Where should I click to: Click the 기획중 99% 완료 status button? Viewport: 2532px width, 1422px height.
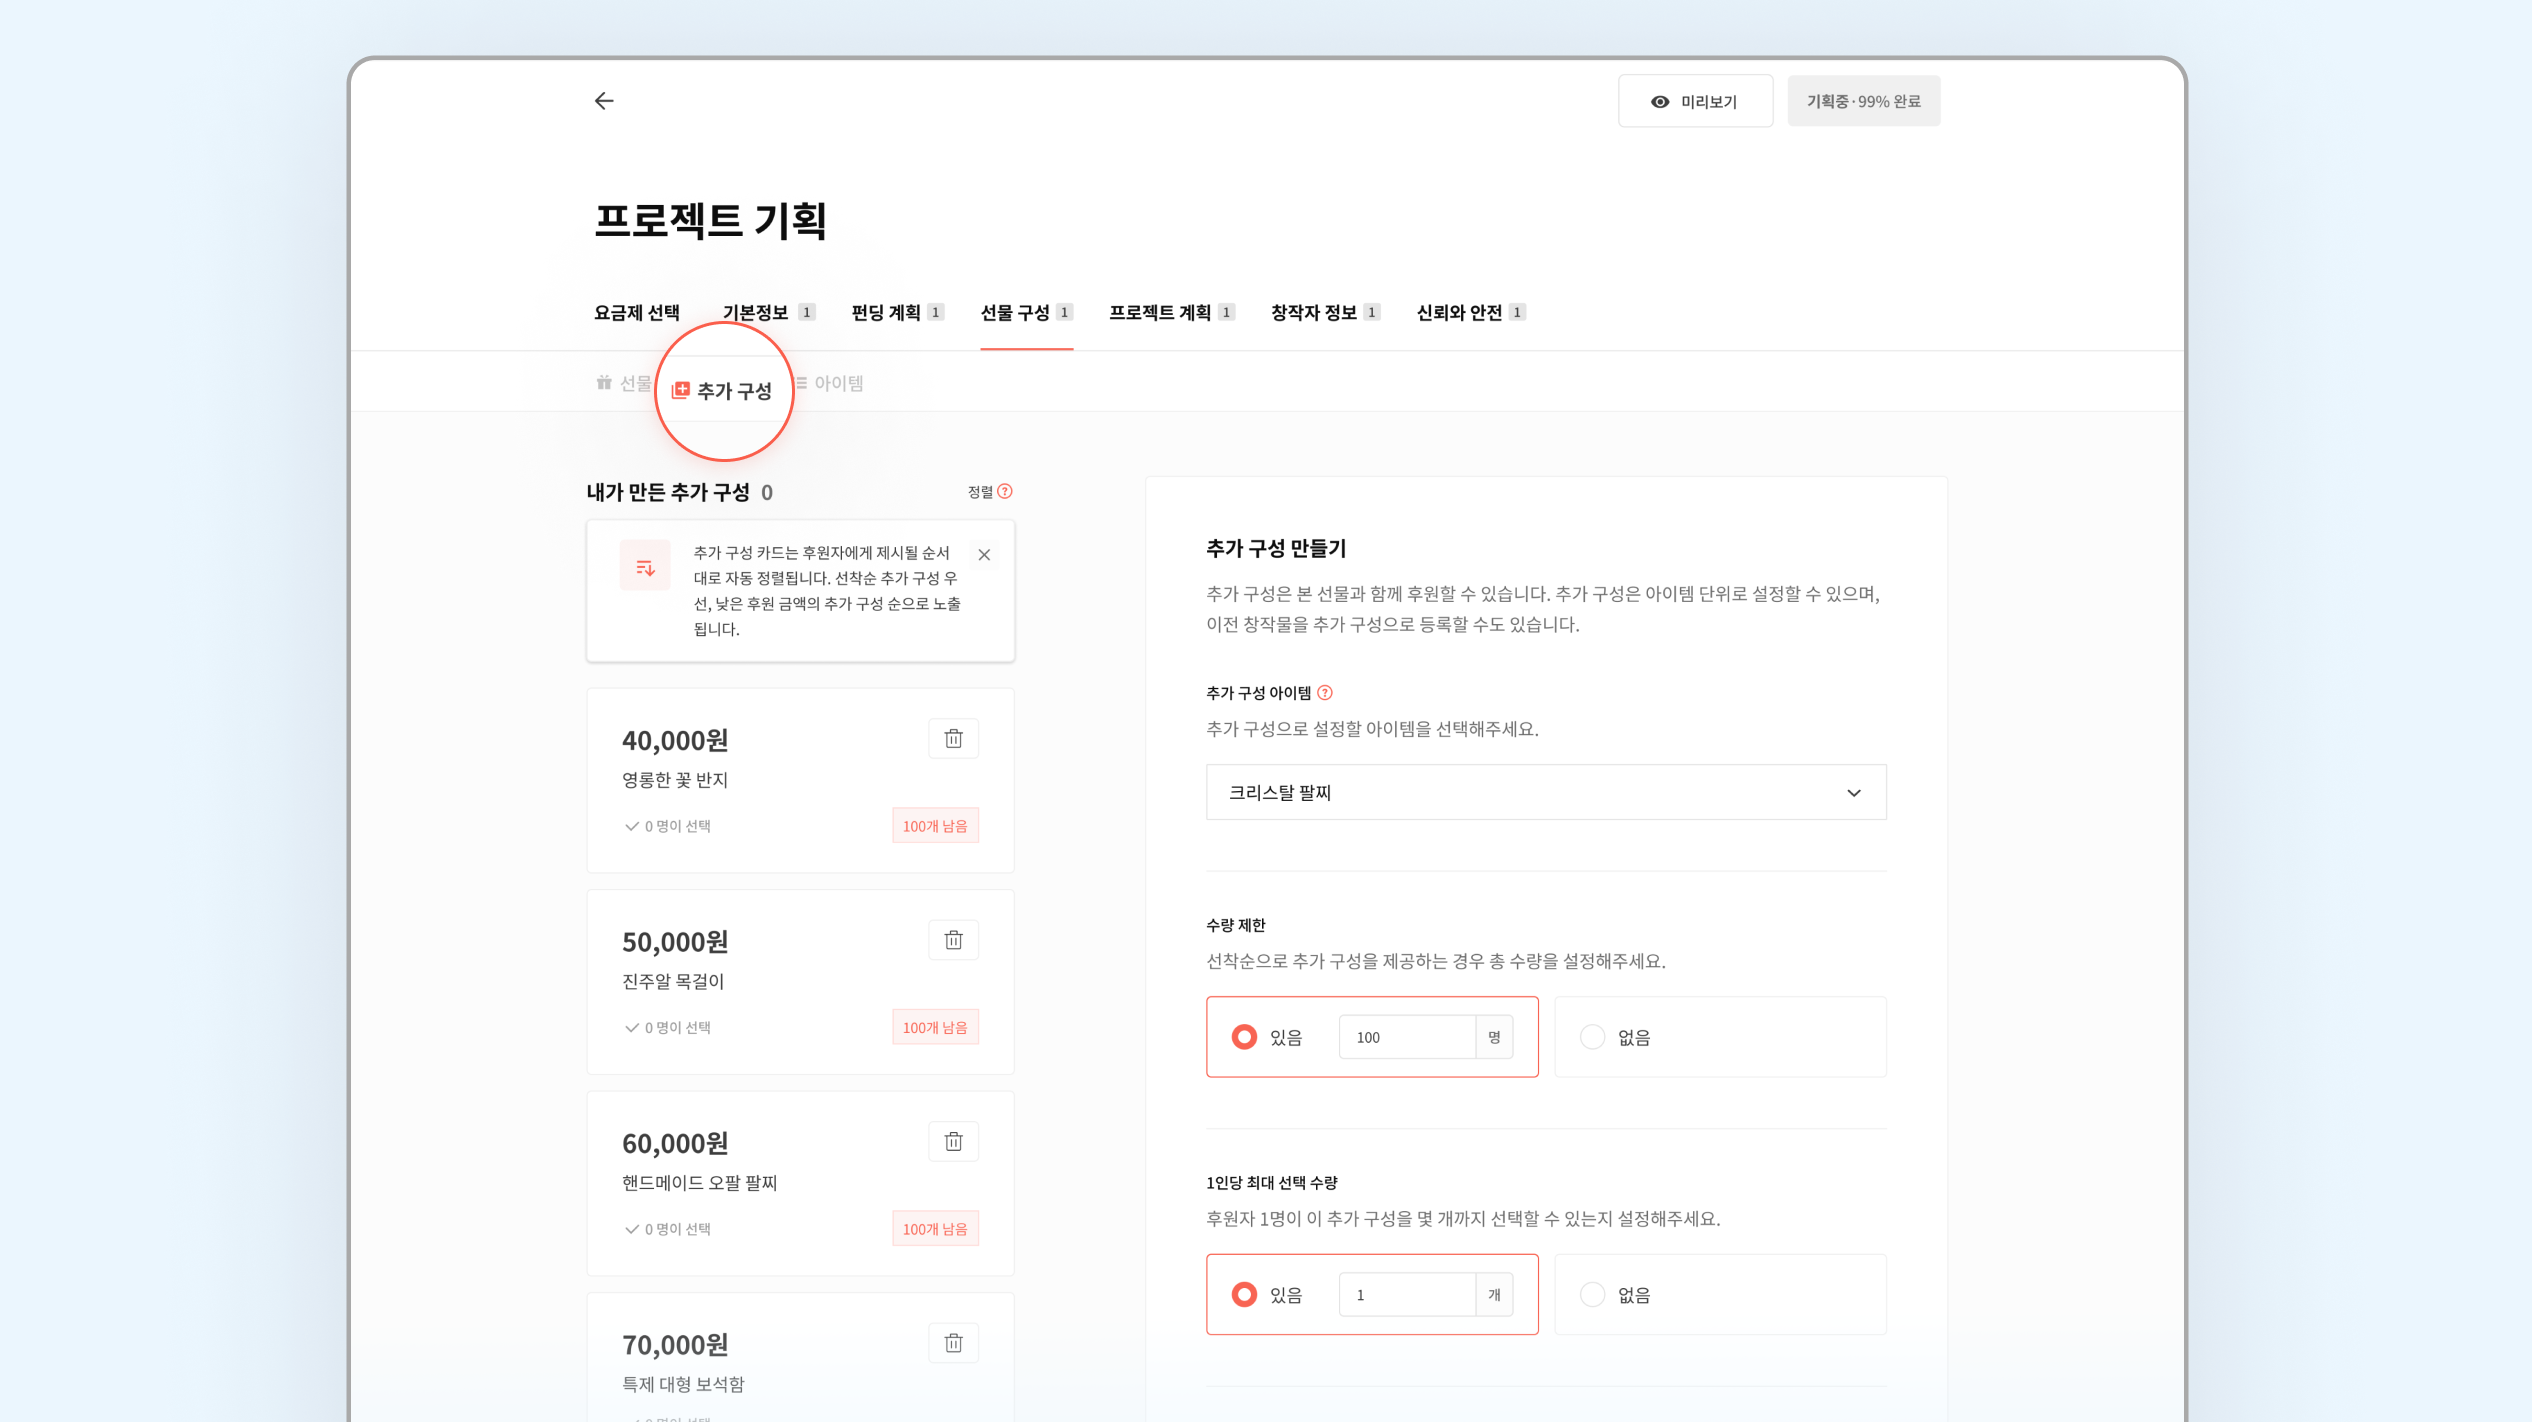[1863, 101]
